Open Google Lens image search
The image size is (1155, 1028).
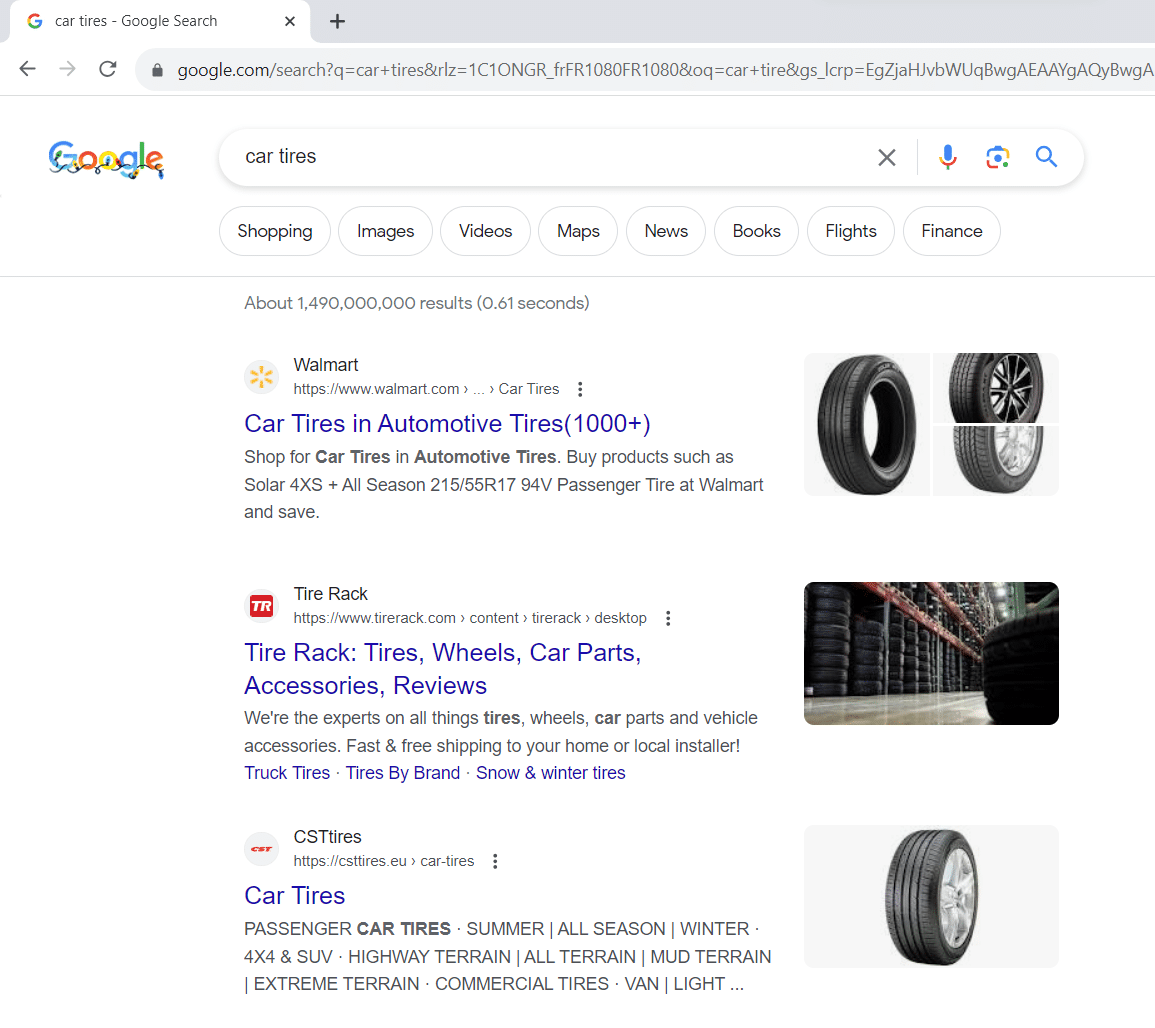click(997, 157)
